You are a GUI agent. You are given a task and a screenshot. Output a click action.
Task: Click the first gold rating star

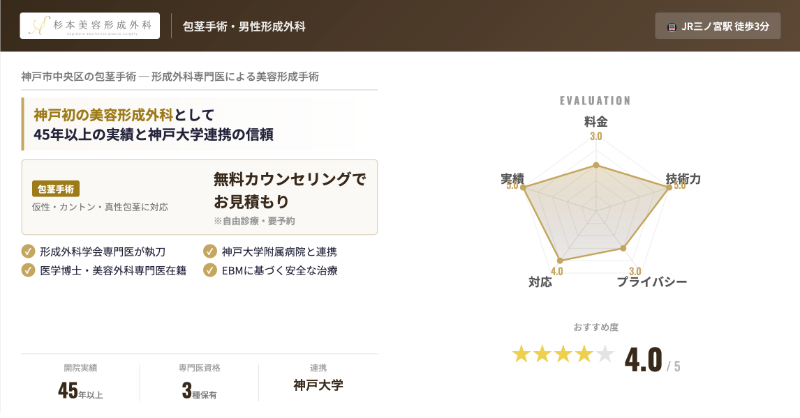(521, 354)
